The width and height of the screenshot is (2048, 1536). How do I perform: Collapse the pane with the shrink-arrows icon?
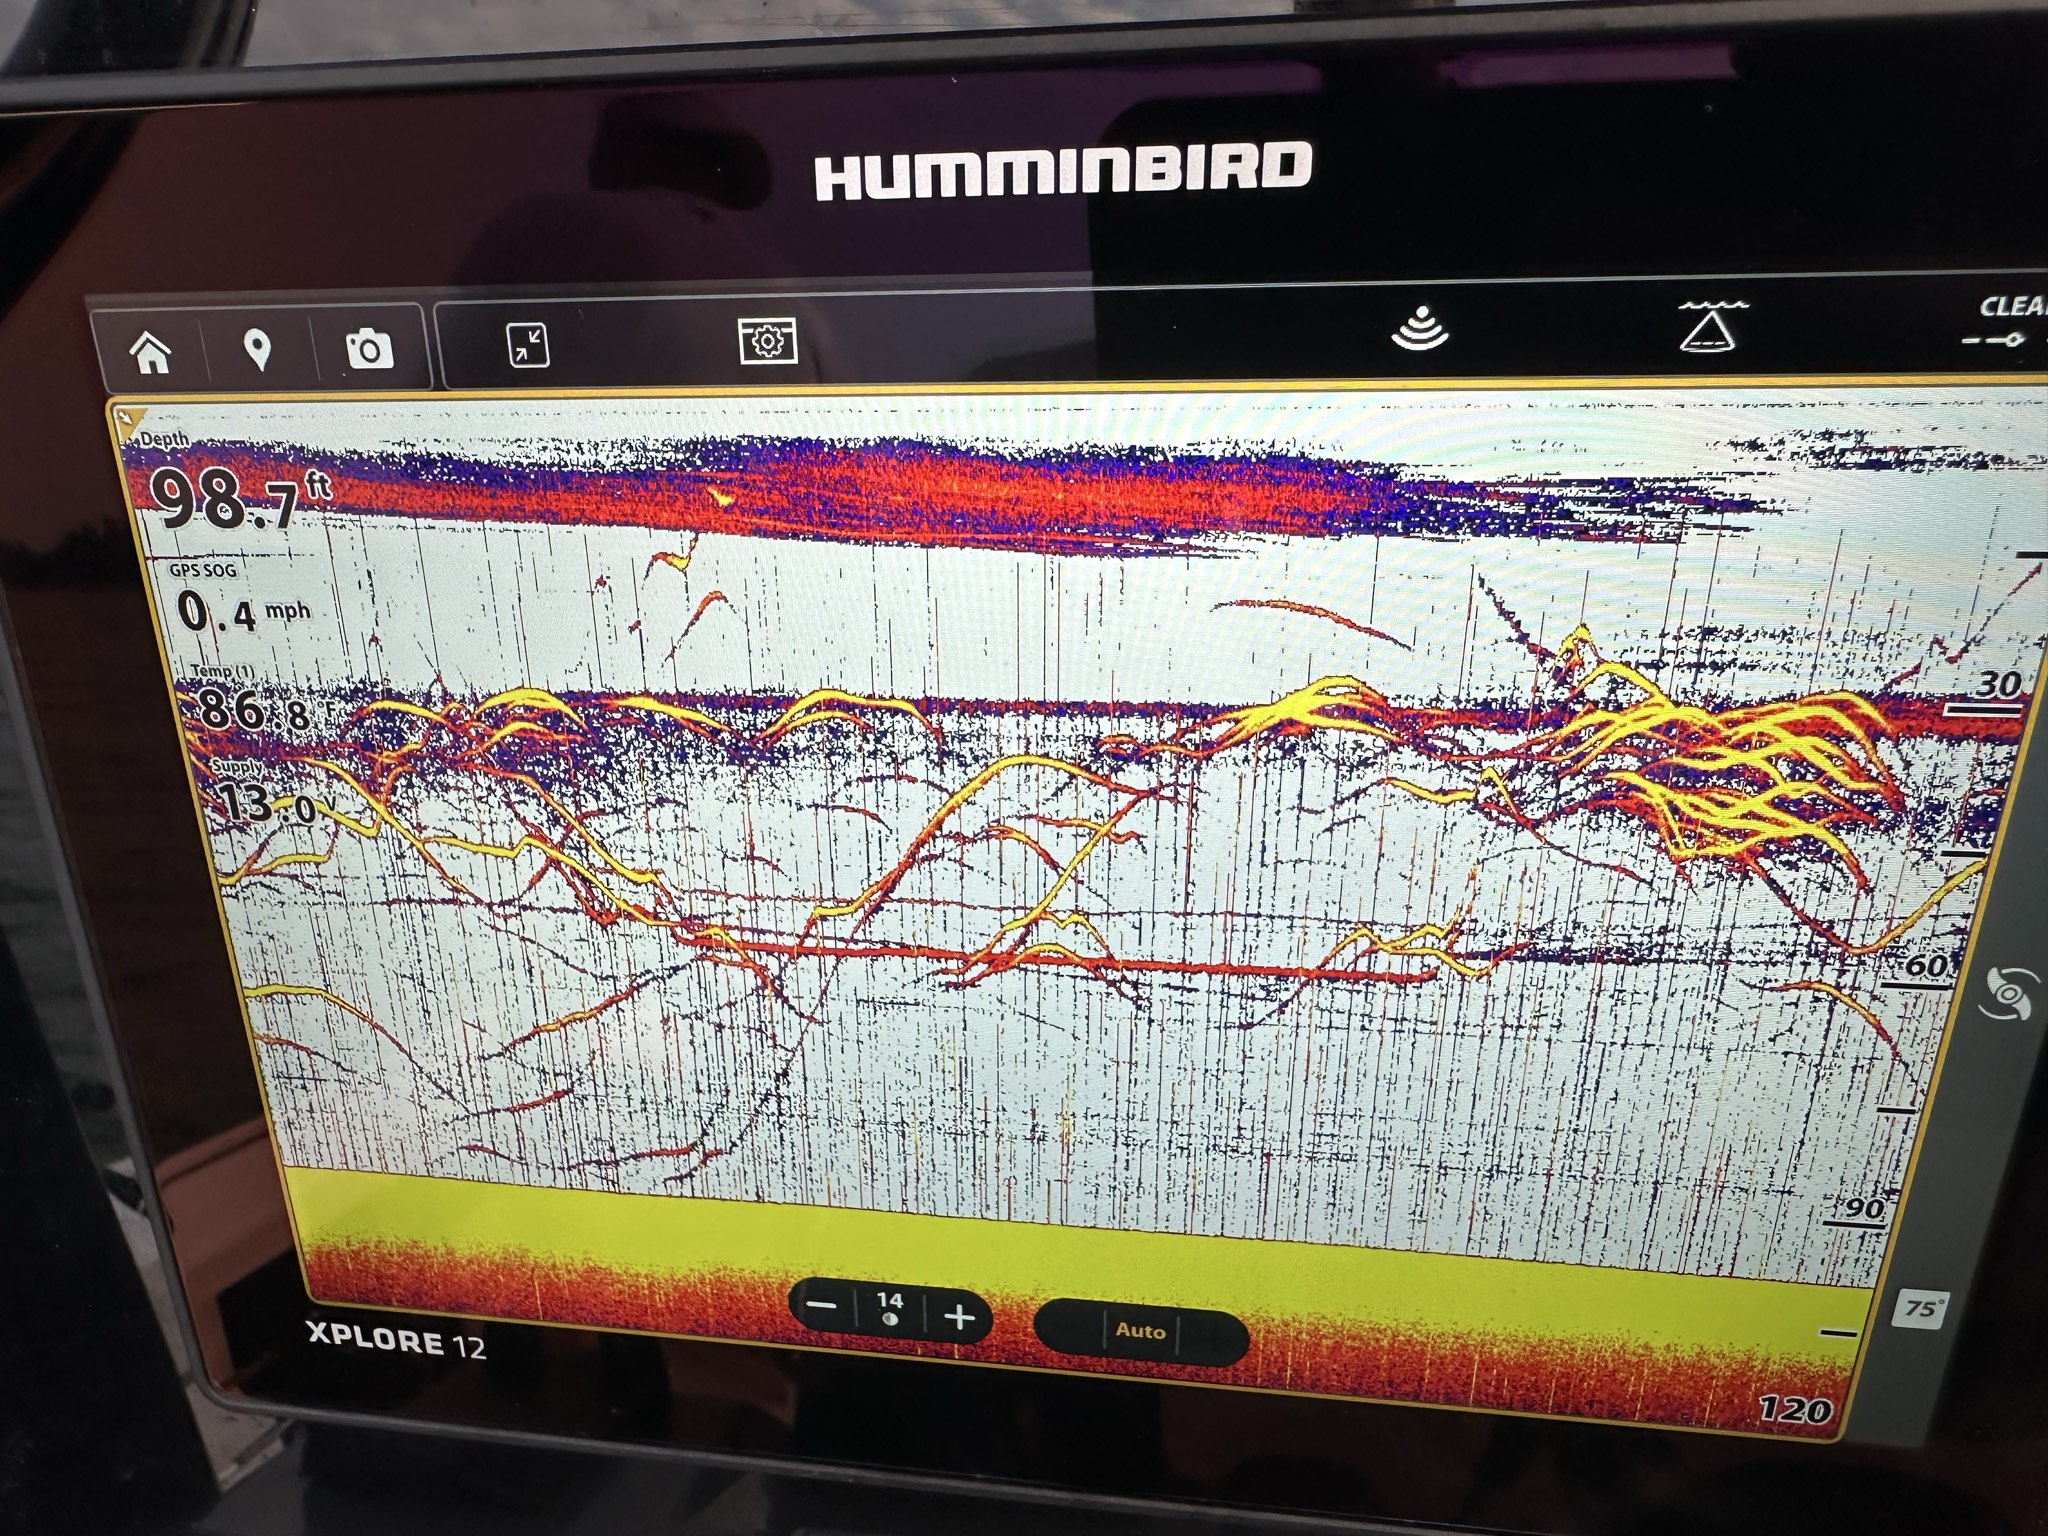(528, 345)
